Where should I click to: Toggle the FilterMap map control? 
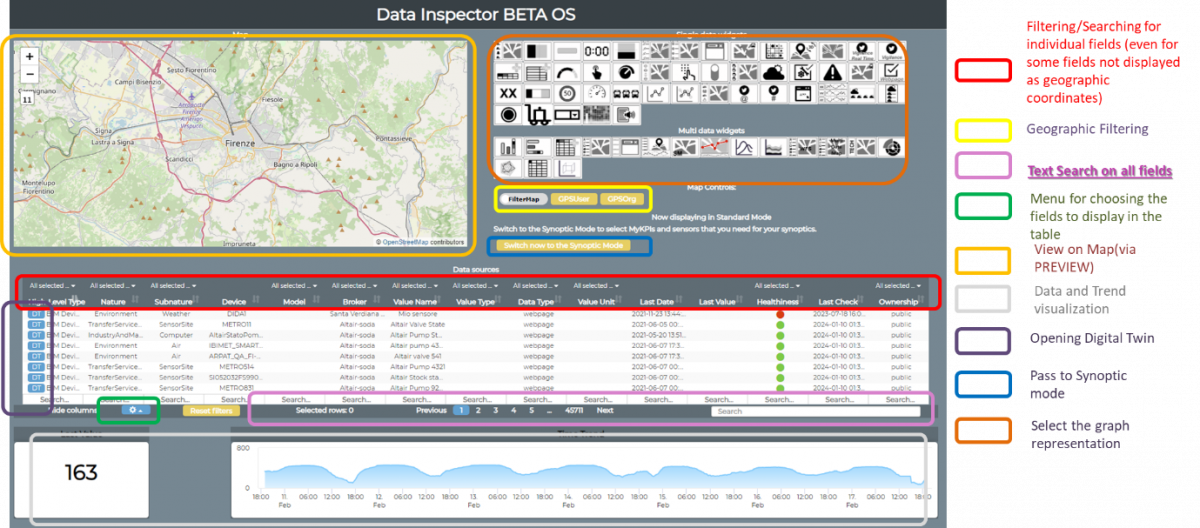(x=524, y=199)
